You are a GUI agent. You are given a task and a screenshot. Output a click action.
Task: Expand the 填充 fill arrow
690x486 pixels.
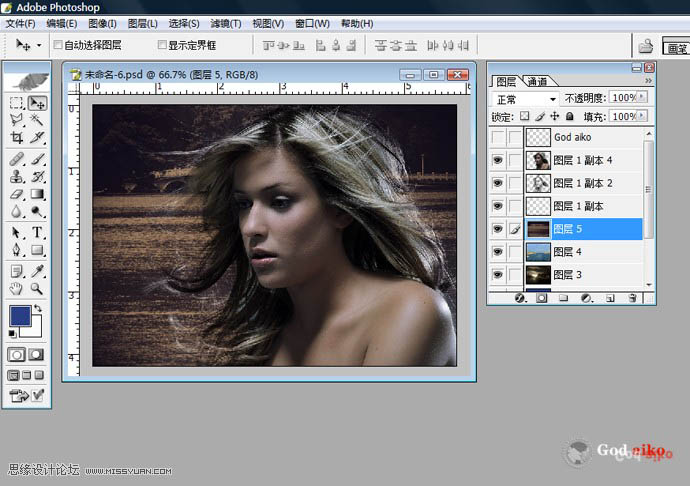pos(642,117)
